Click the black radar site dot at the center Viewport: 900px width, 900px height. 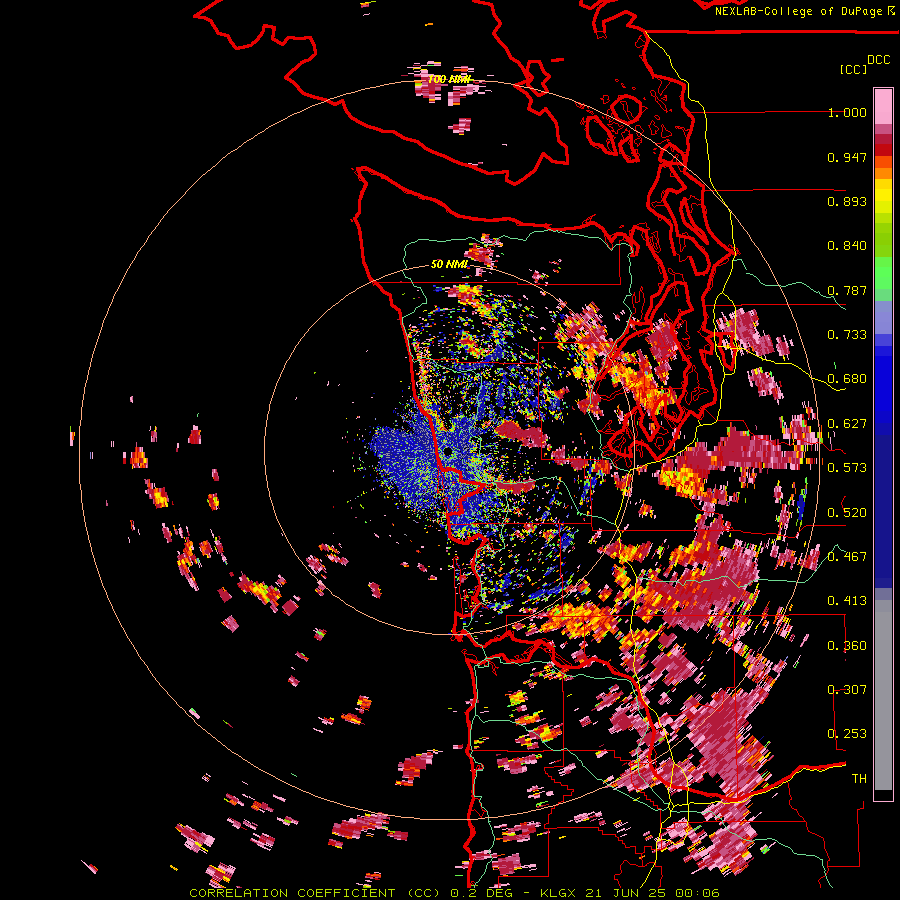pyautogui.click(x=448, y=452)
